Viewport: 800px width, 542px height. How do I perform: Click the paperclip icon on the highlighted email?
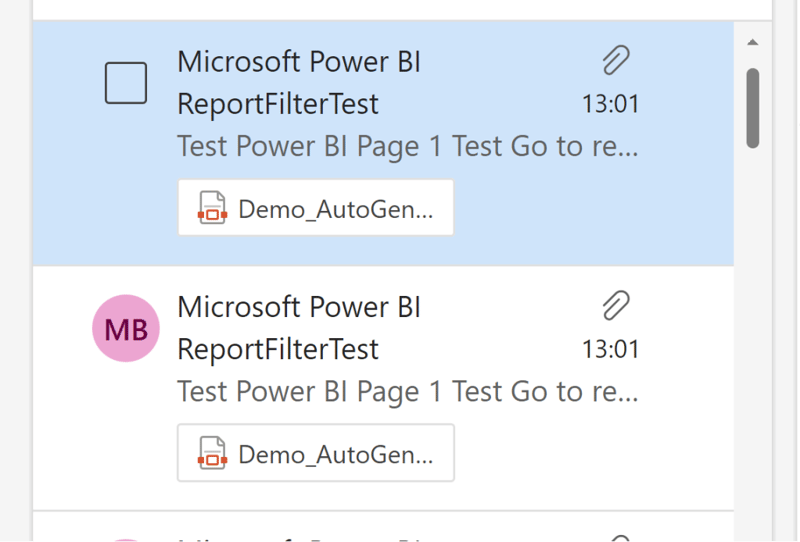click(616, 60)
